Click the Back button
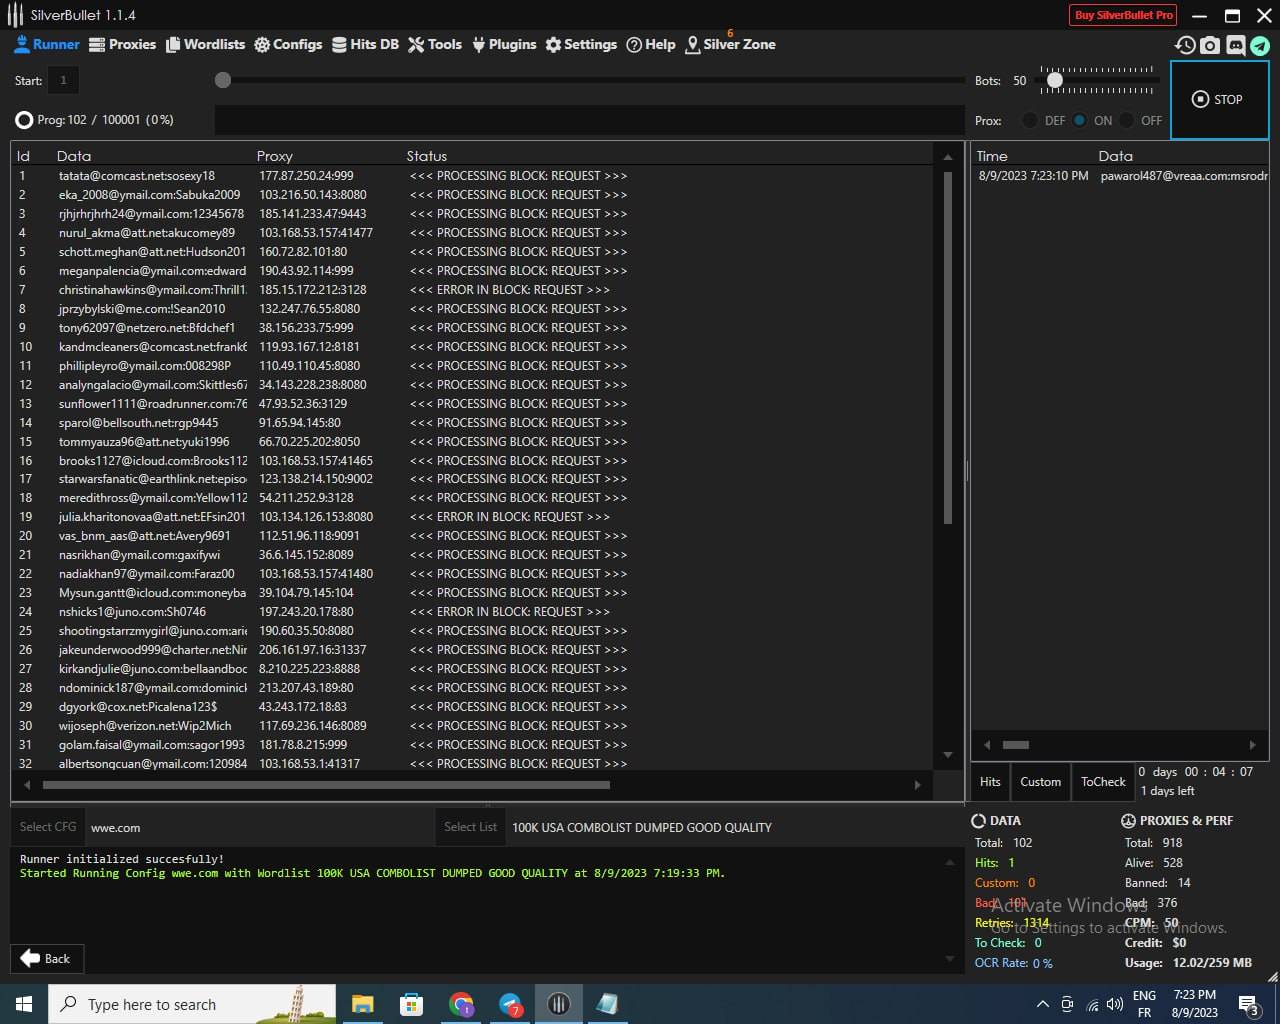The height and width of the screenshot is (1024, 1280). click(46, 958)
